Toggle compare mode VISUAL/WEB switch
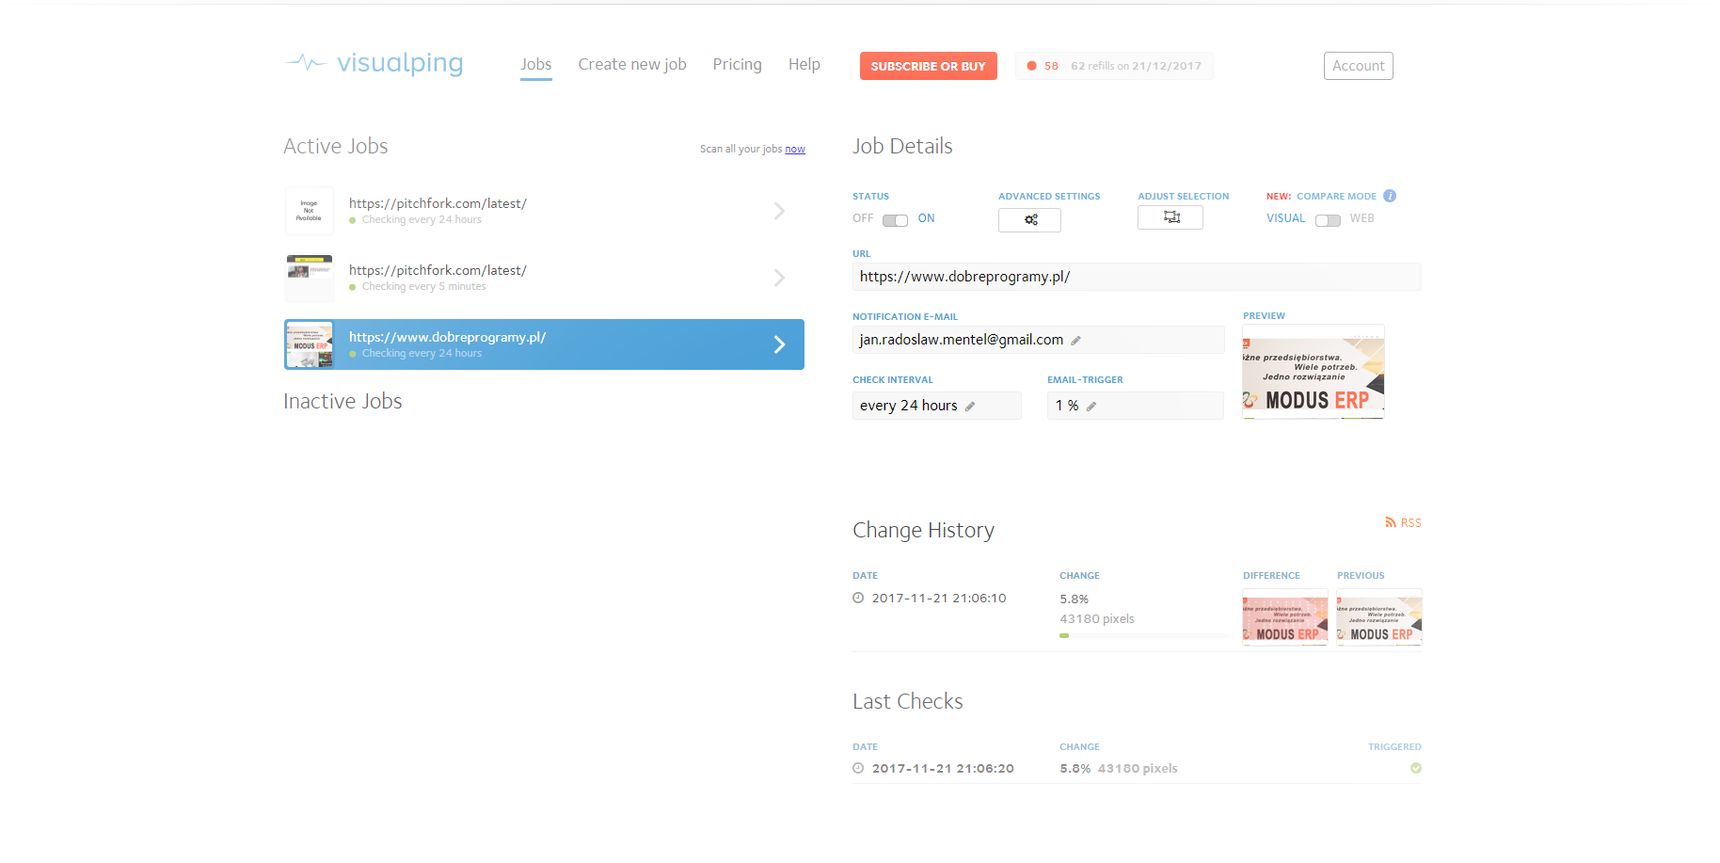Viewport: 1720px width, 863px height. (x=1328, y=220)
